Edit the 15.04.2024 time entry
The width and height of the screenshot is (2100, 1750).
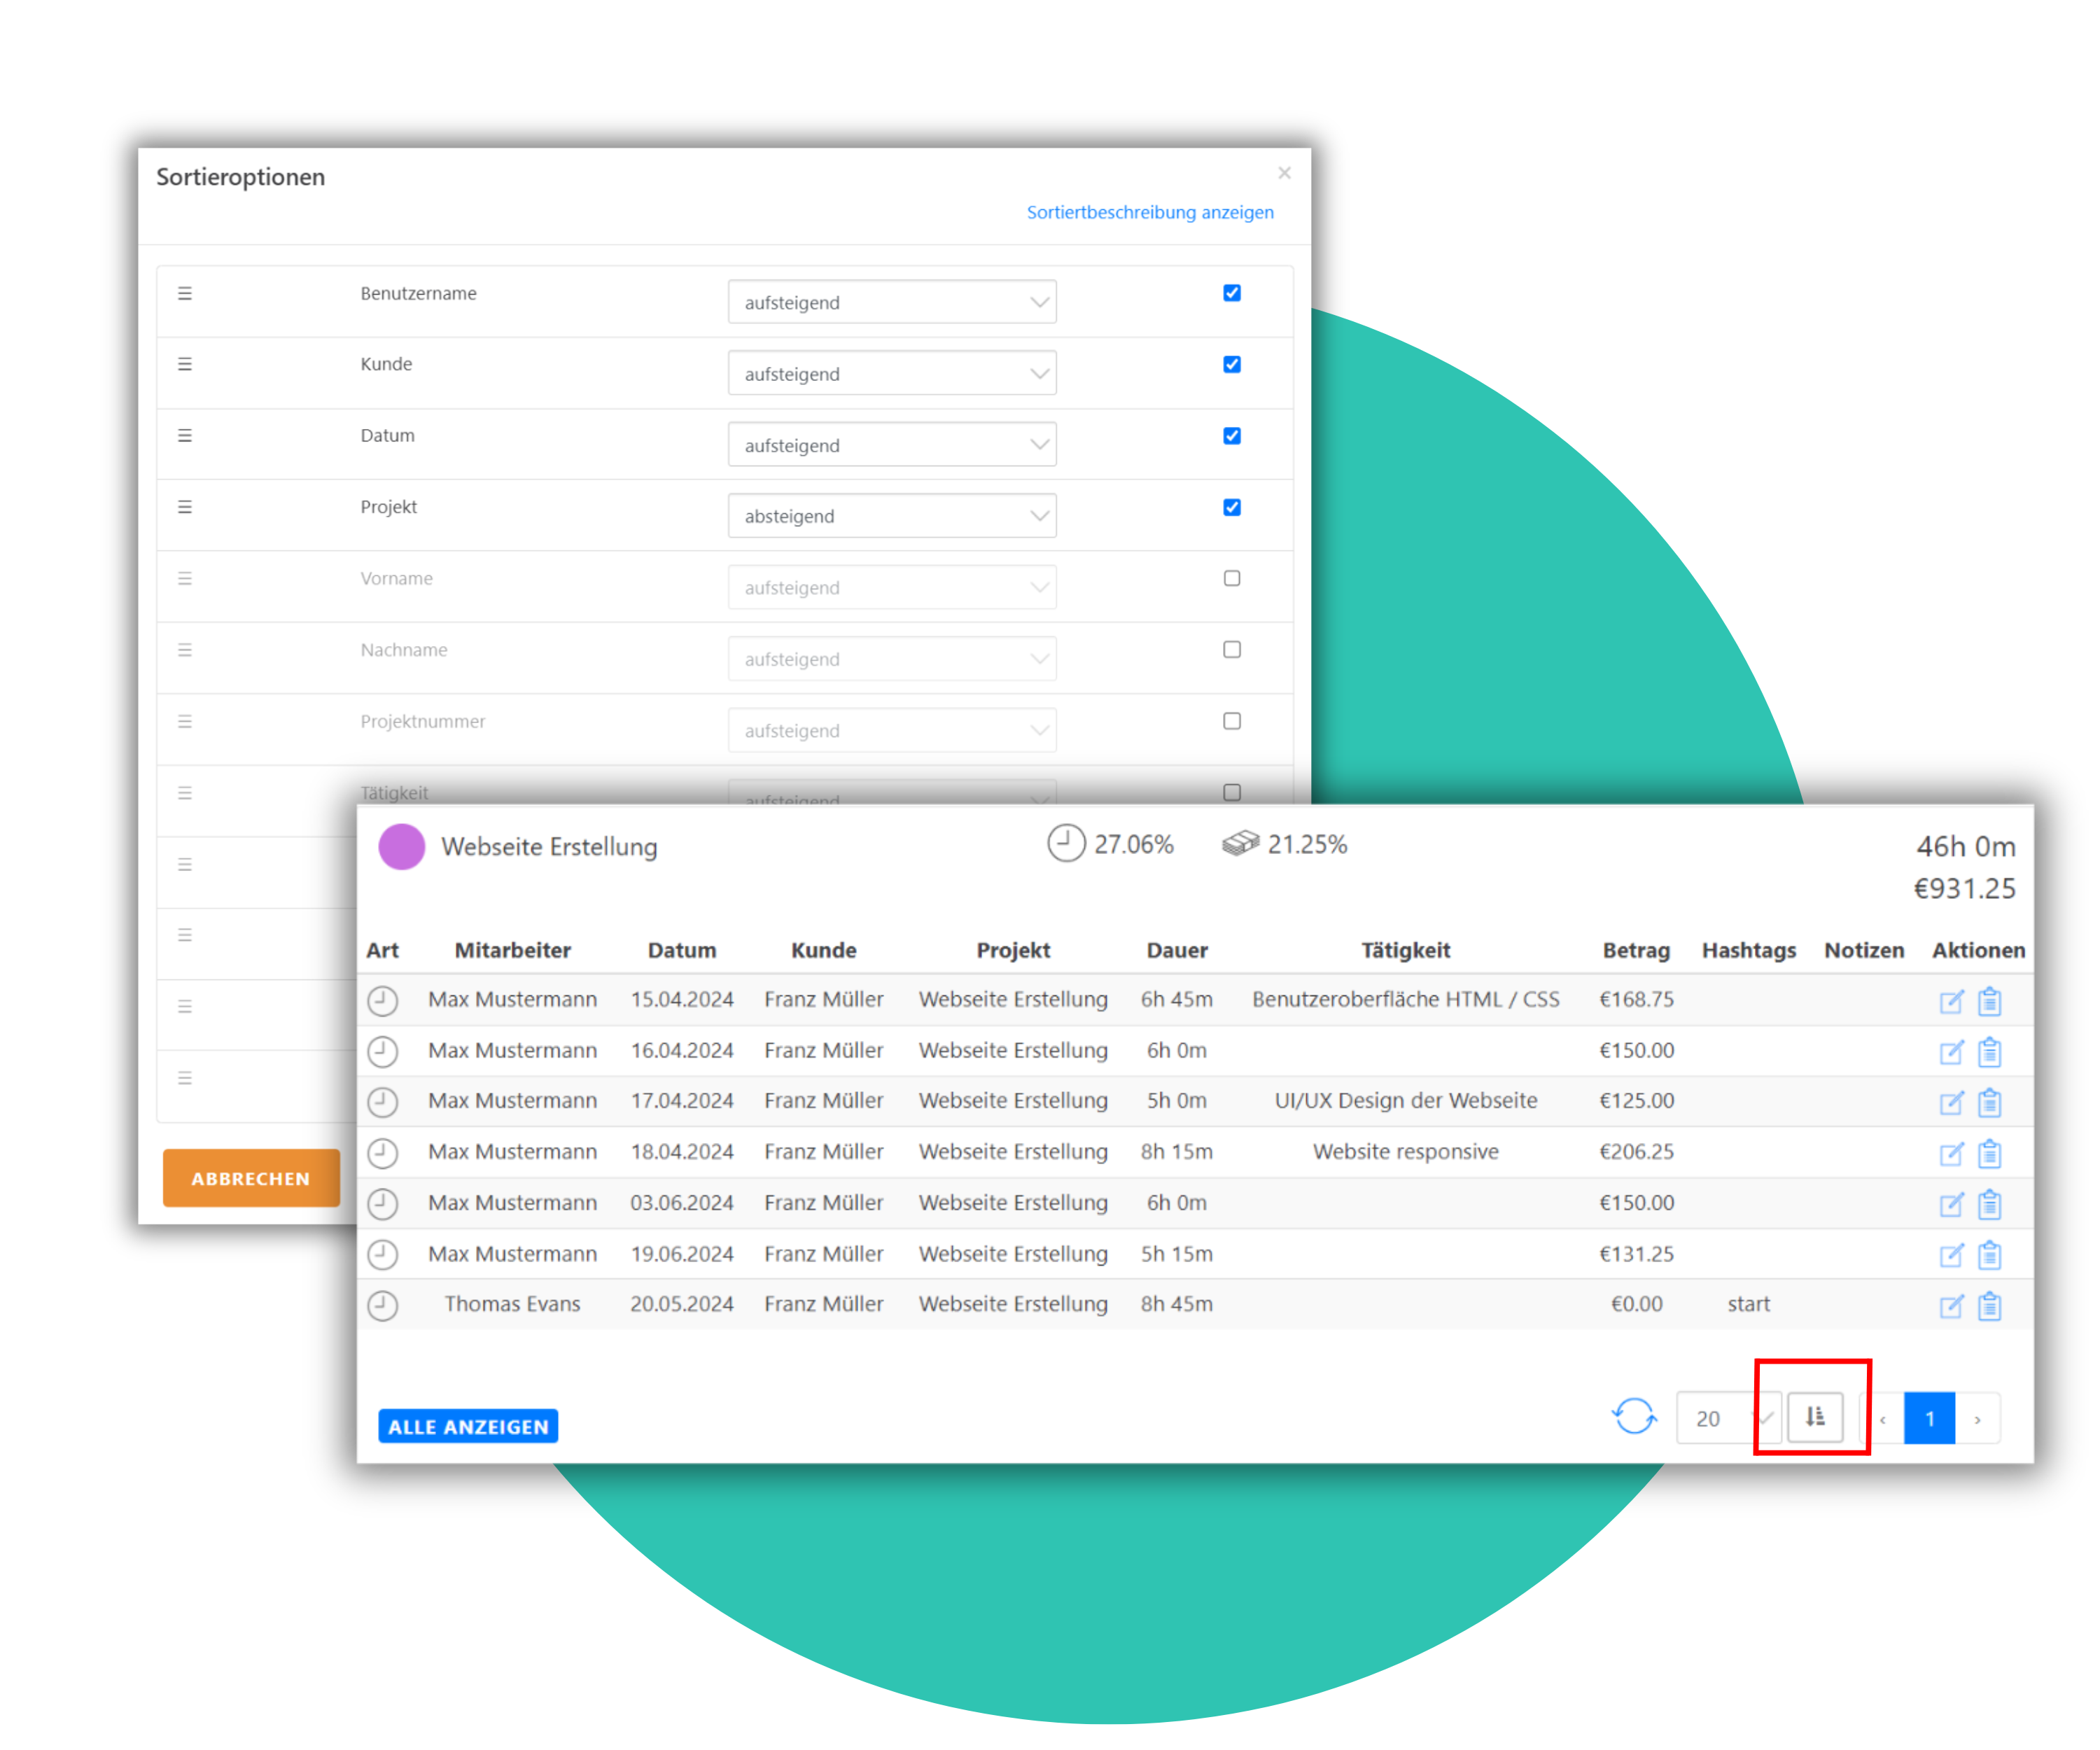point(1950,1002)
